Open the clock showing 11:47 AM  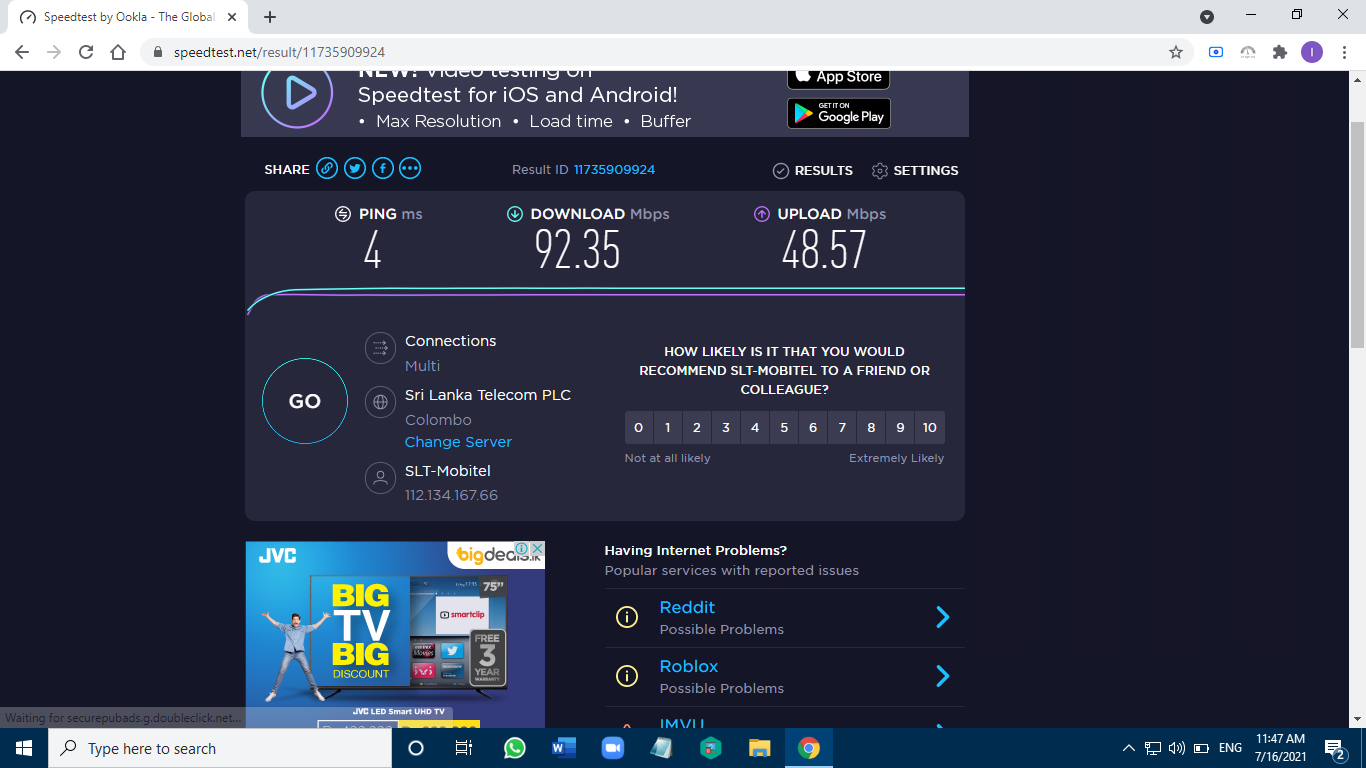tap(1281, 748)
